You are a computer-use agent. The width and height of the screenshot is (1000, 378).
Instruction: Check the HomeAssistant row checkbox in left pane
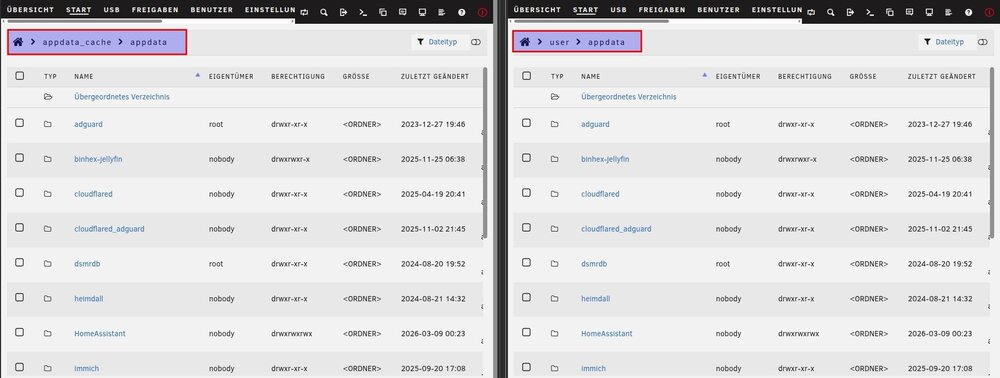point(20,332)
